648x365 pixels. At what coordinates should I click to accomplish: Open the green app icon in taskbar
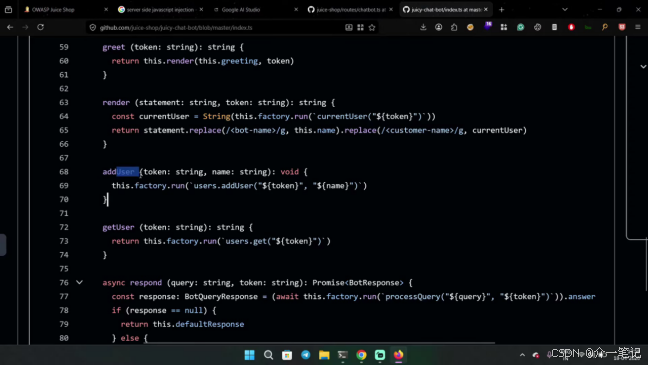tap(380, 355)
